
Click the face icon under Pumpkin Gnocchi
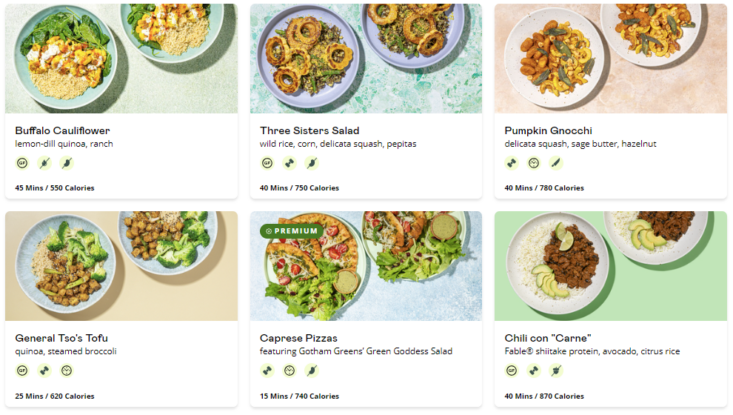tap(534, 163)
